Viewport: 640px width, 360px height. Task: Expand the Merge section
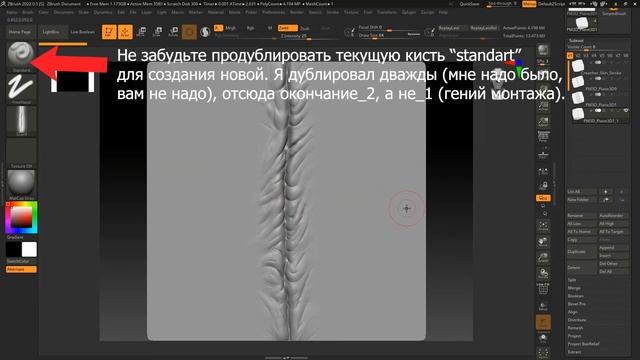click(574, 288)
